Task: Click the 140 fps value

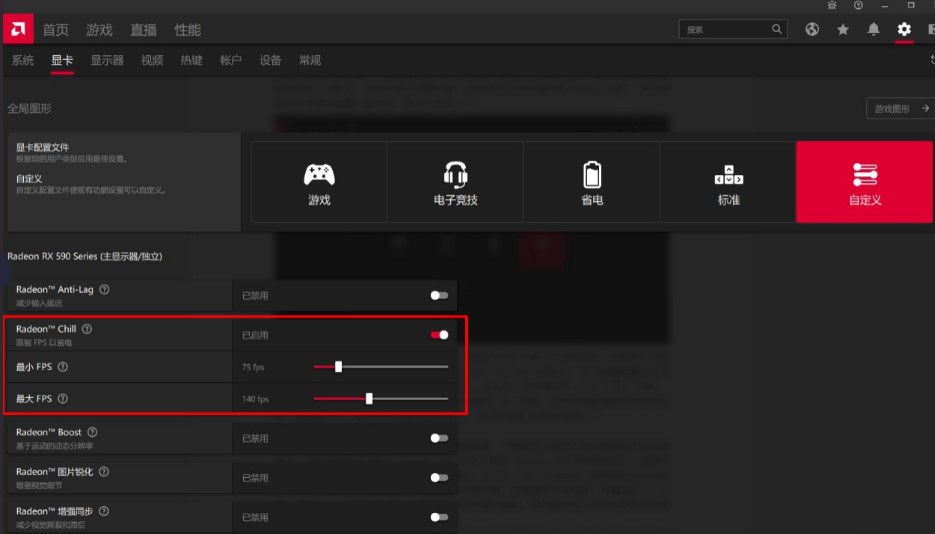Action: click(255, 399)
